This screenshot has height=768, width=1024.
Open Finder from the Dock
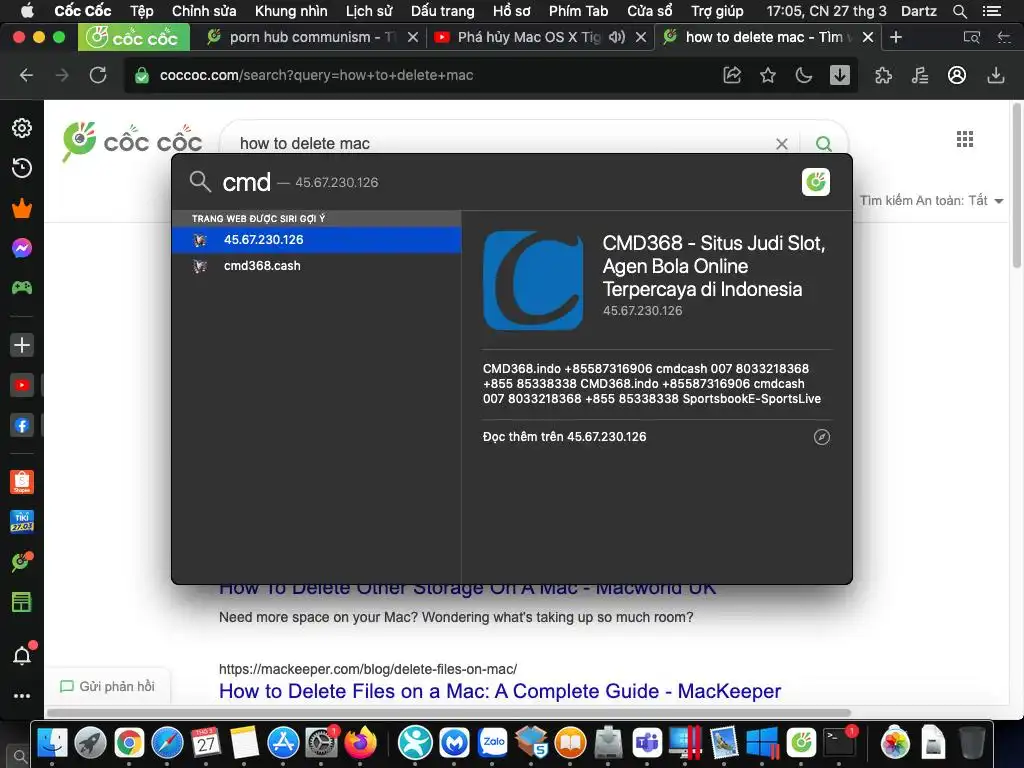pos(52,743)
